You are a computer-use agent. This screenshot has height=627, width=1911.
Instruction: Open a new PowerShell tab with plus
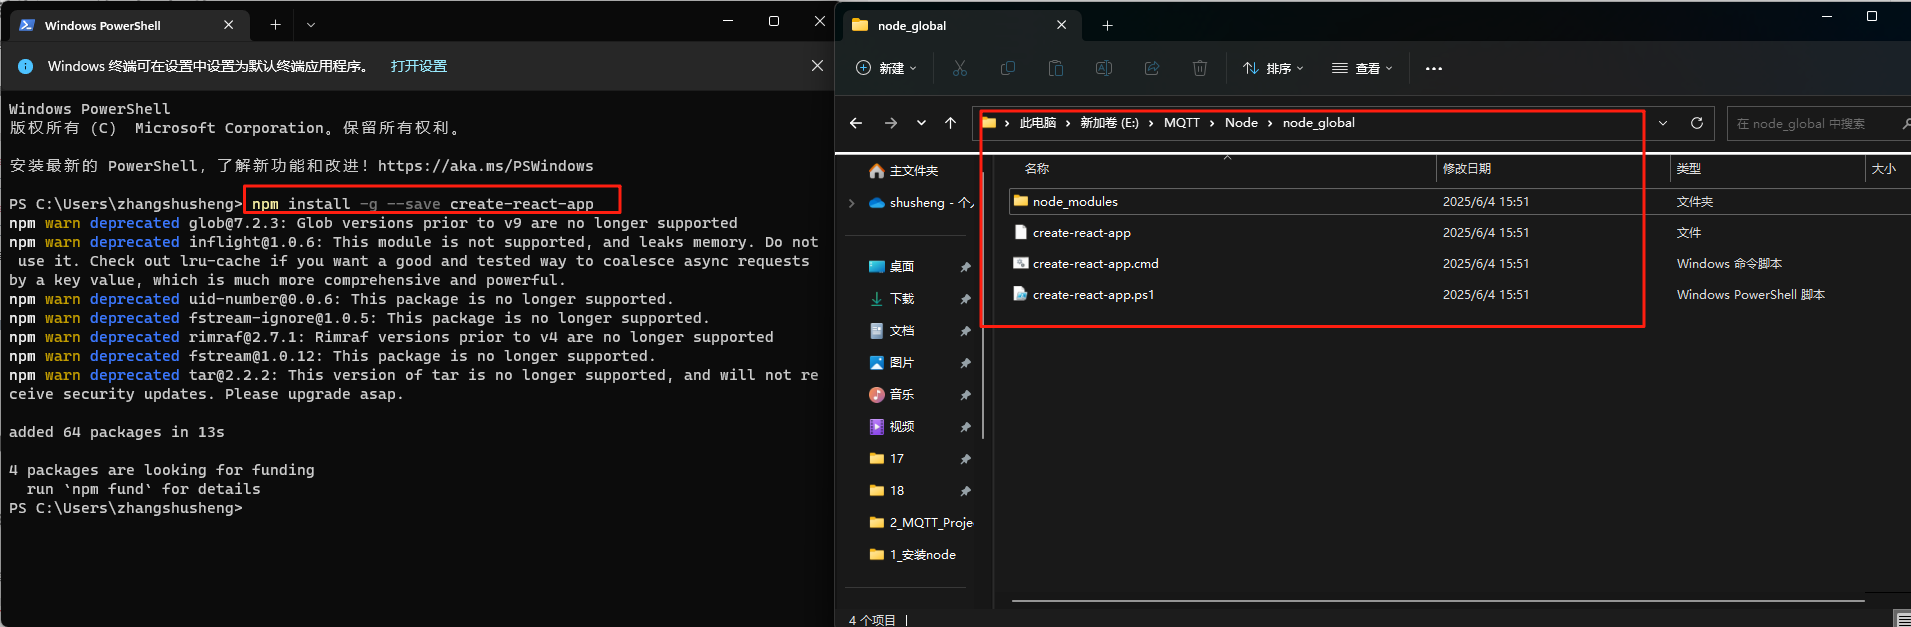pos(275,24)
